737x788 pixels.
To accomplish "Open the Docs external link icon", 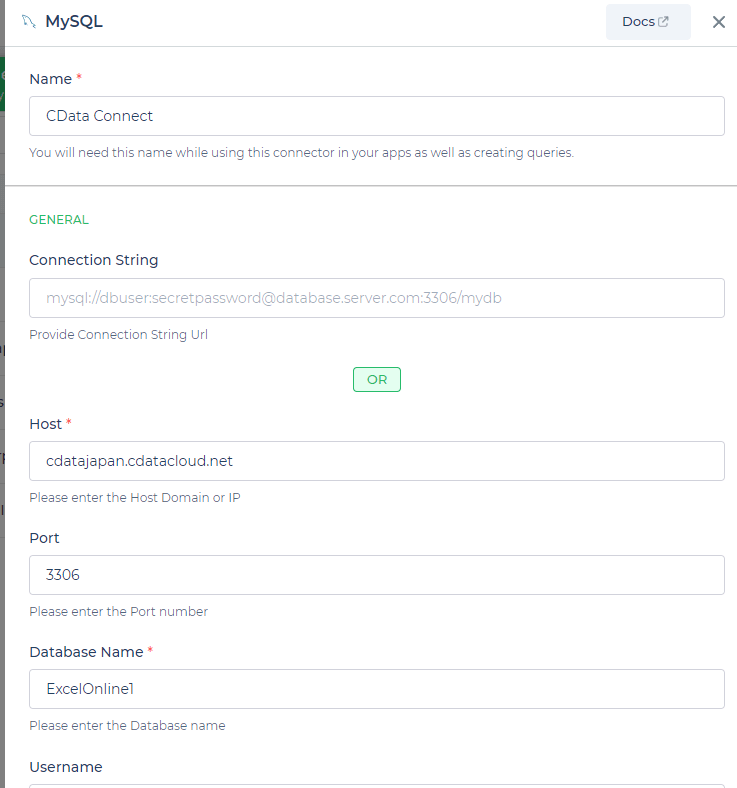I will (663, 22).
